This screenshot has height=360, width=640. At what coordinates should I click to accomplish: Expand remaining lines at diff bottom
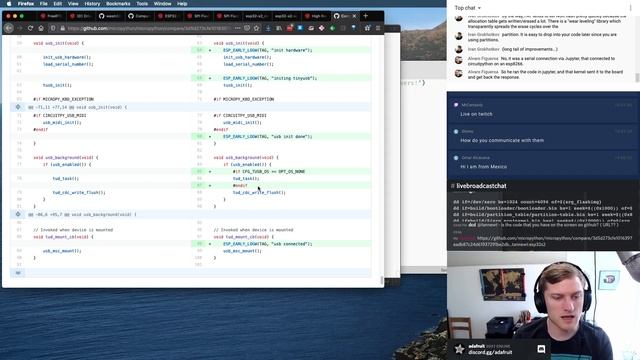pyautogui.click(x=18, y=273)
